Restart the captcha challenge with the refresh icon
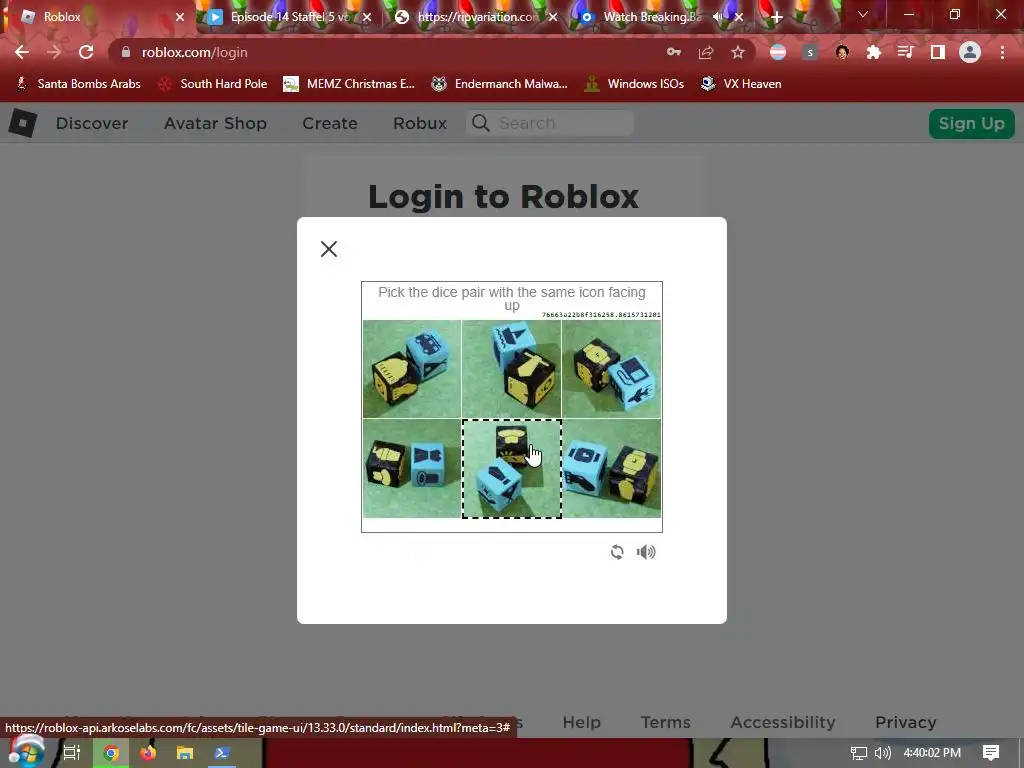Image resolution: width=1024 pixels, height=768 pixels. (x=616, y=552)
